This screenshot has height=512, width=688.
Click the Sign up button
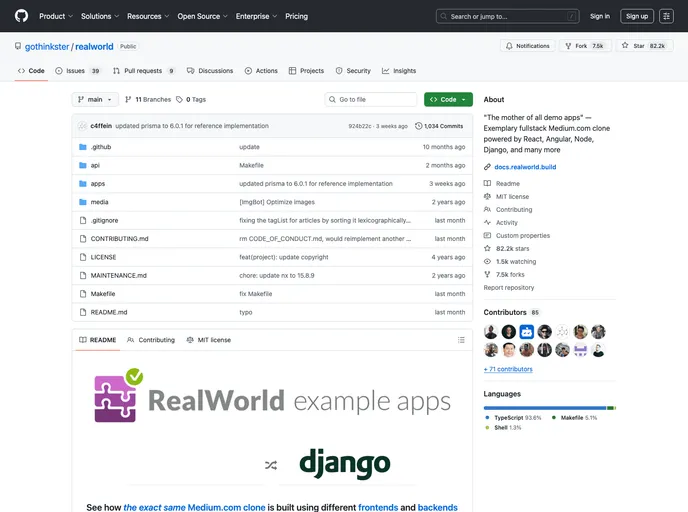click(x=637, y=16)
